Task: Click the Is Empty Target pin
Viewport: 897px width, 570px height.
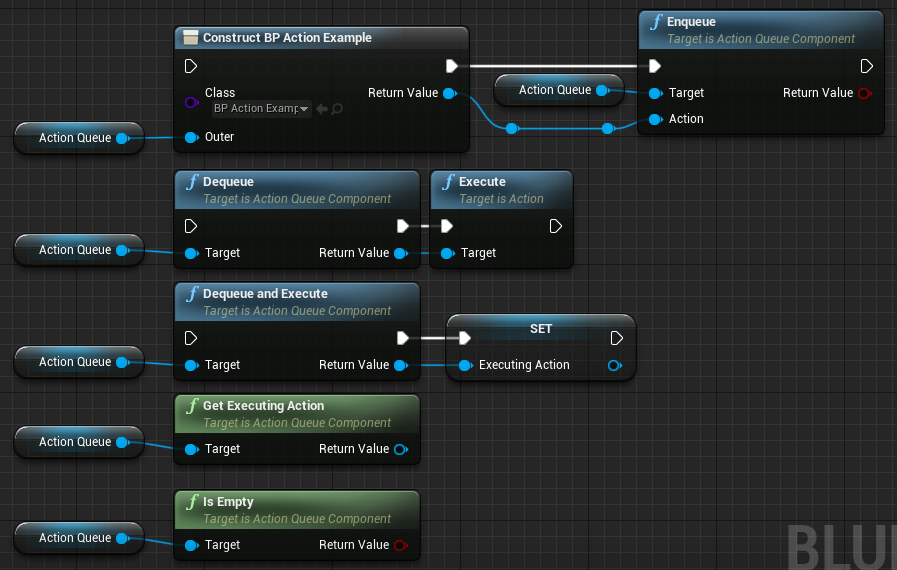Action: click(x=192, y=545)
